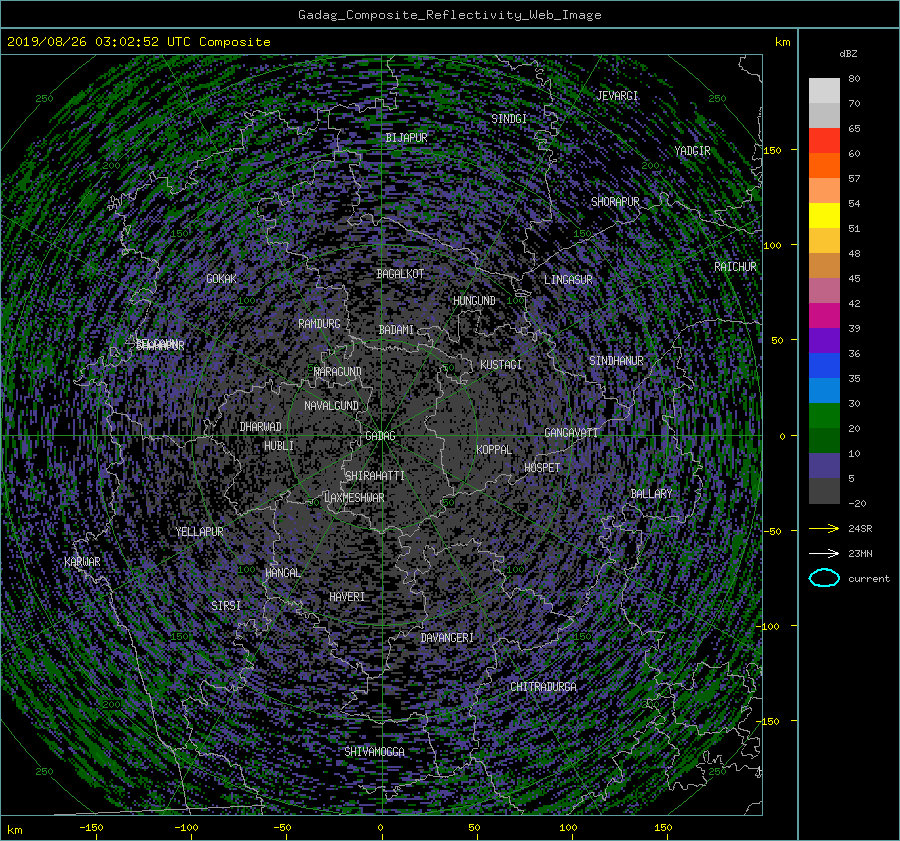The width and height of the screenshot is (900, 841).
Task: Click the 100 tick on bottom axis
Action: click(x=568, y=828)
